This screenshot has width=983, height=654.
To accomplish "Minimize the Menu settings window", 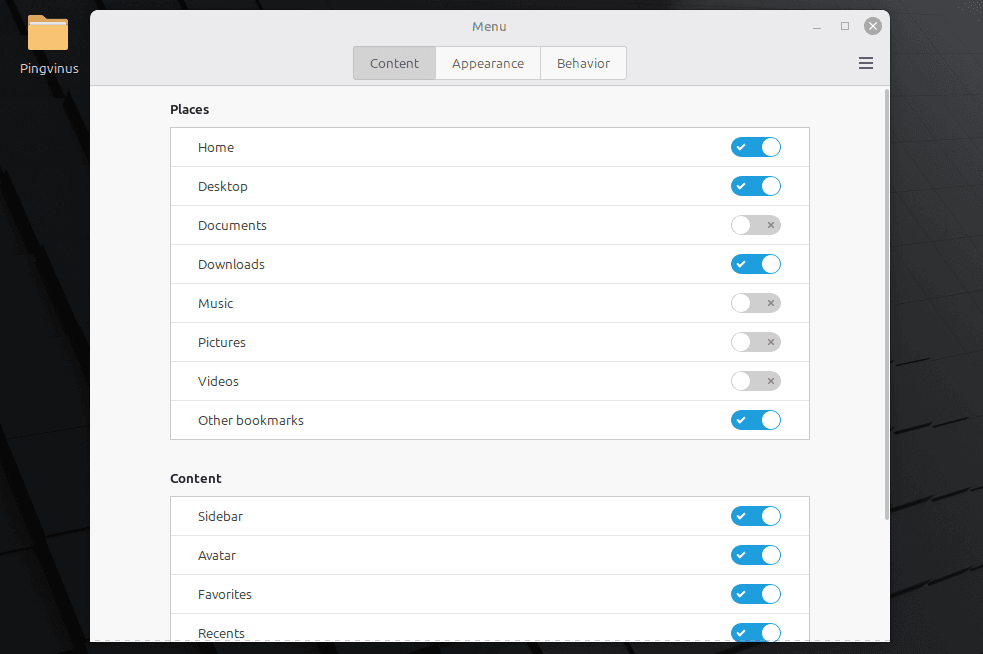I will click(818, 26).
